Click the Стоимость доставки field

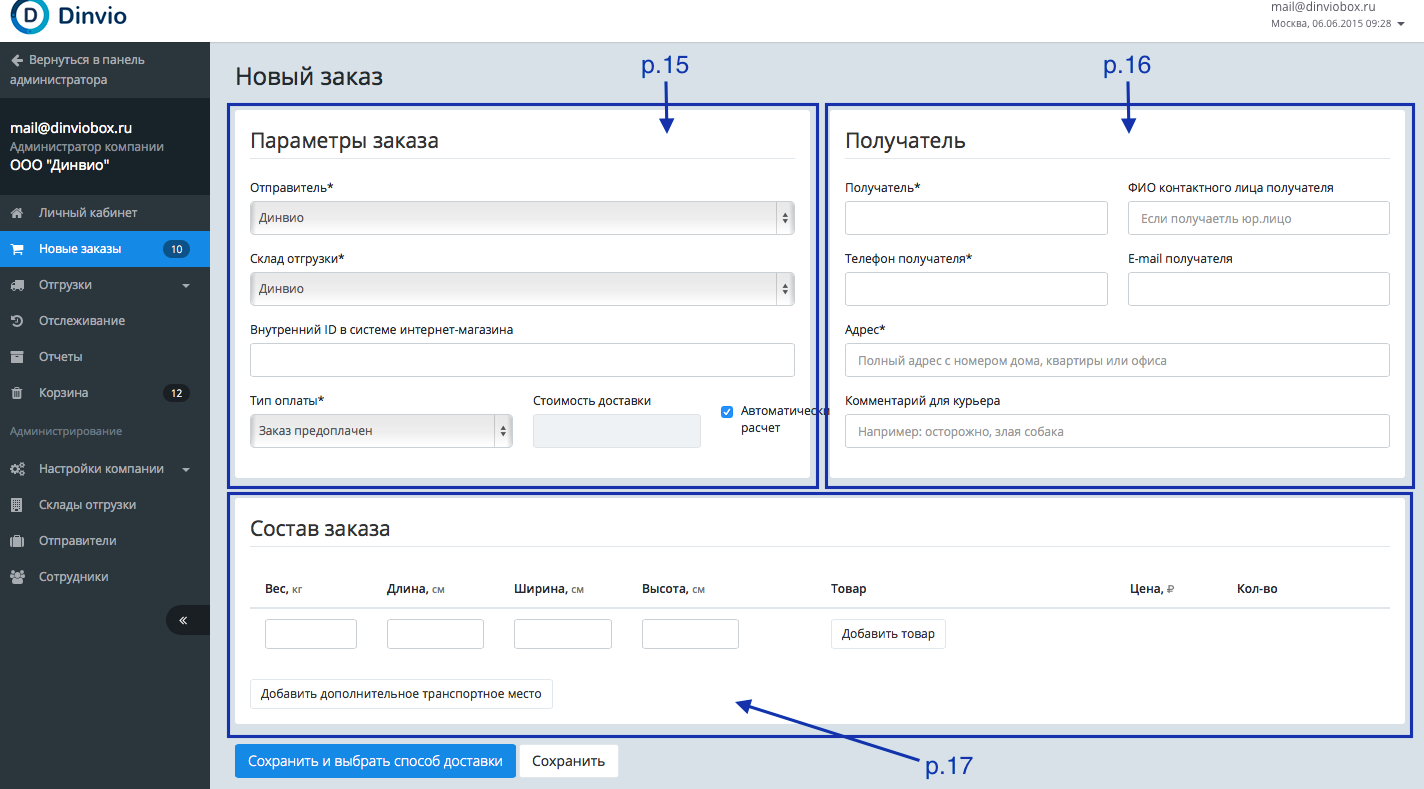[617, 431]
